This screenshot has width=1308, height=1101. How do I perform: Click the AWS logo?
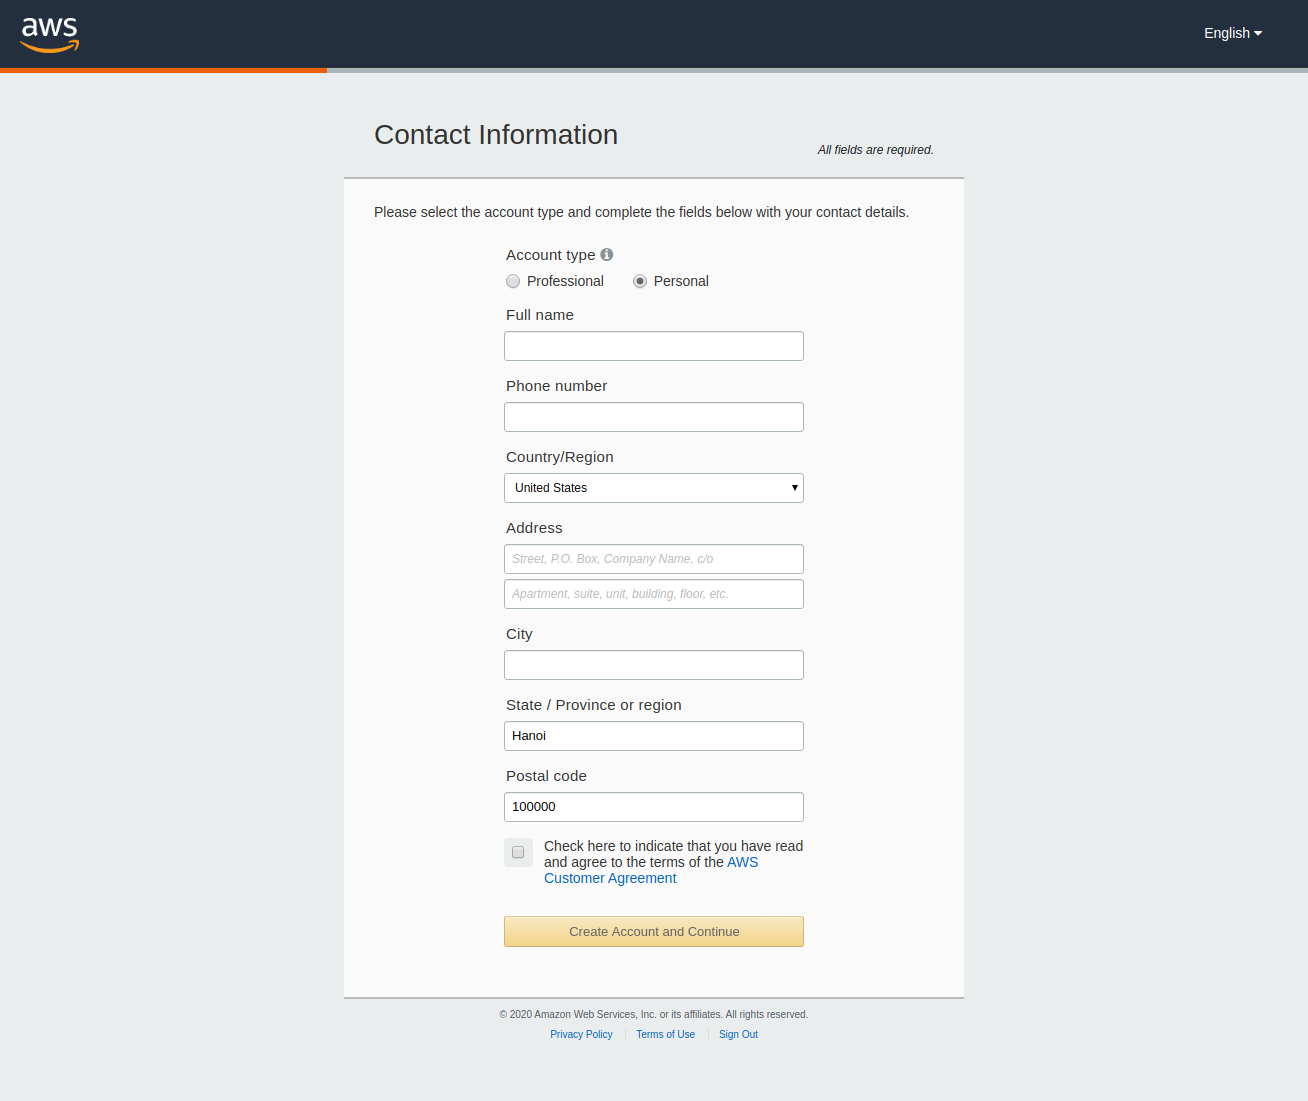[50, 34]
